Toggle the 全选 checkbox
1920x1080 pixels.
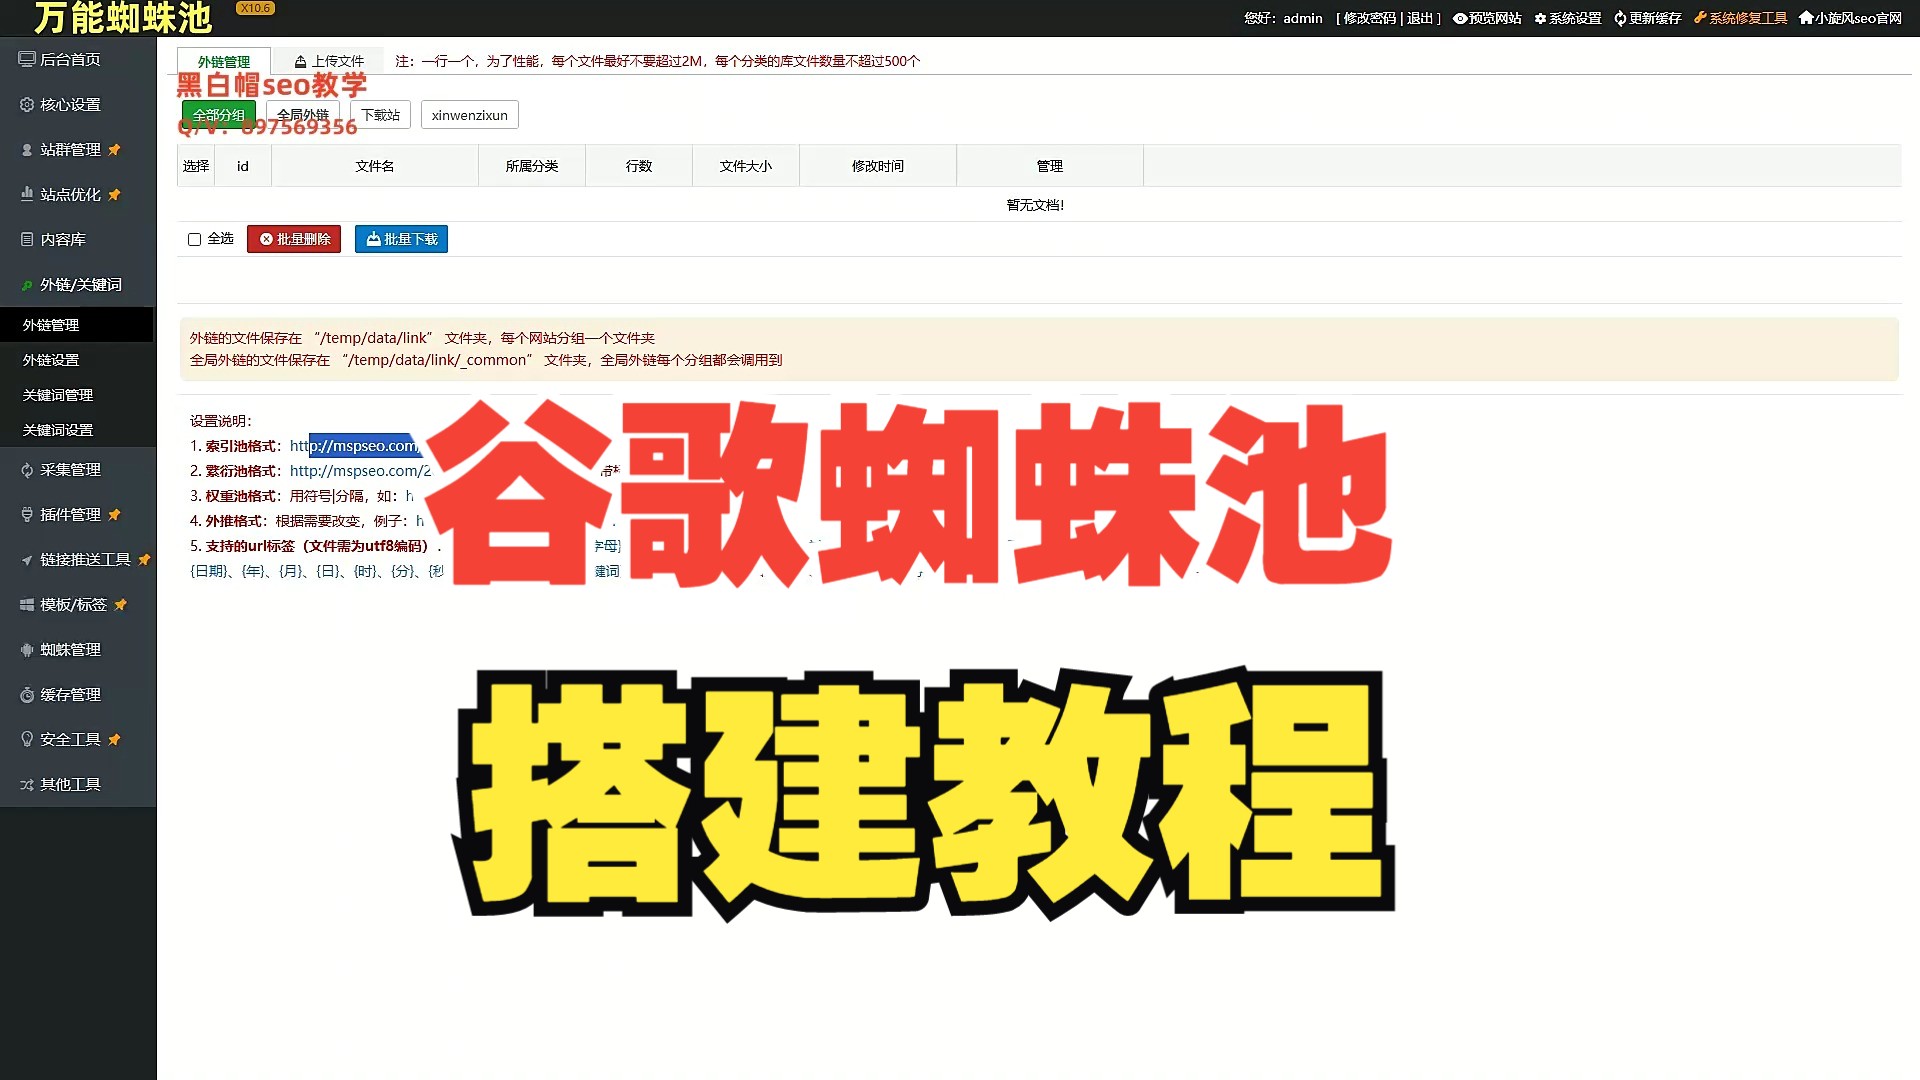[195, 239]
